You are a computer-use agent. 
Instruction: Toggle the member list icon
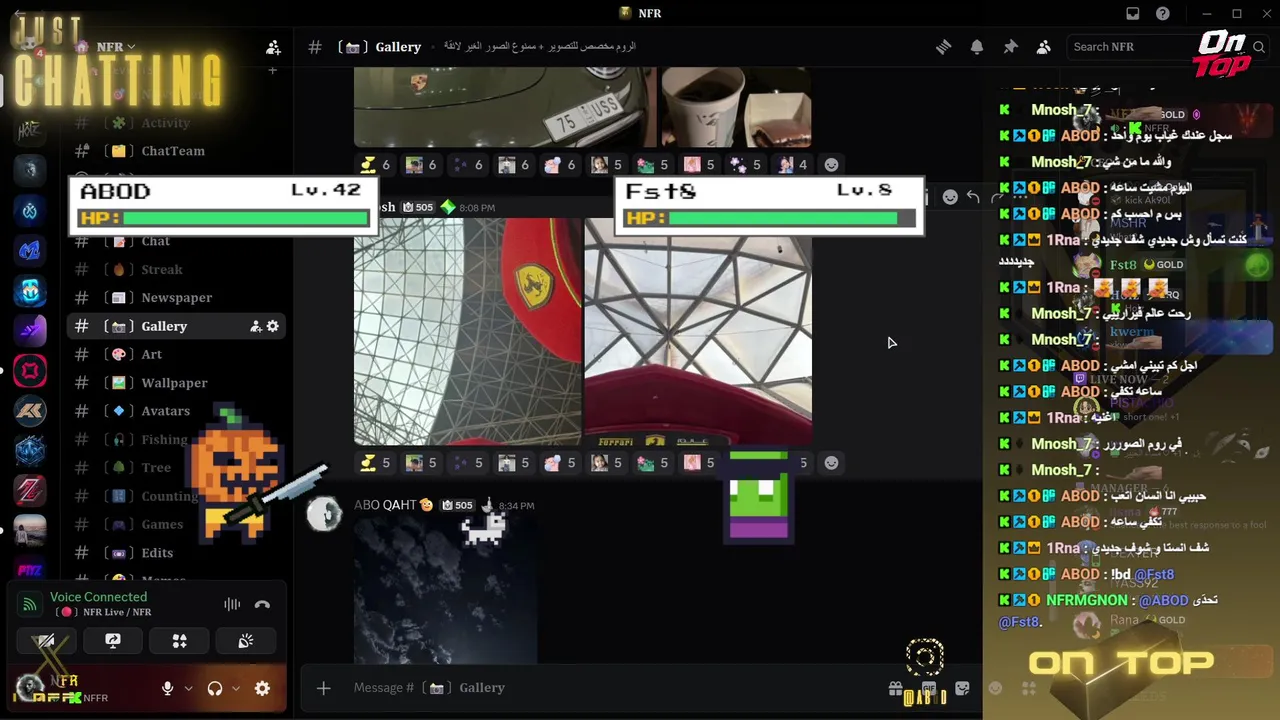pyautogui.click(x=1044, y=47)
